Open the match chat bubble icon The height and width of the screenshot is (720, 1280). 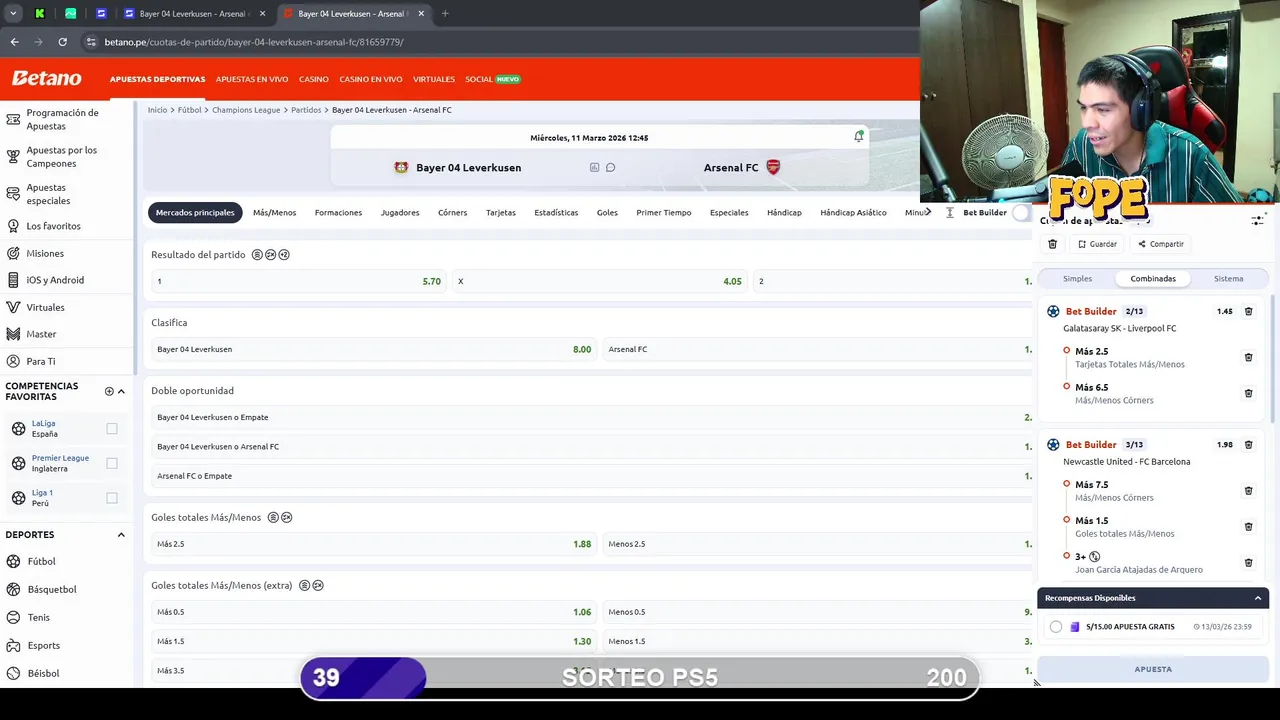tap(610, 167)
